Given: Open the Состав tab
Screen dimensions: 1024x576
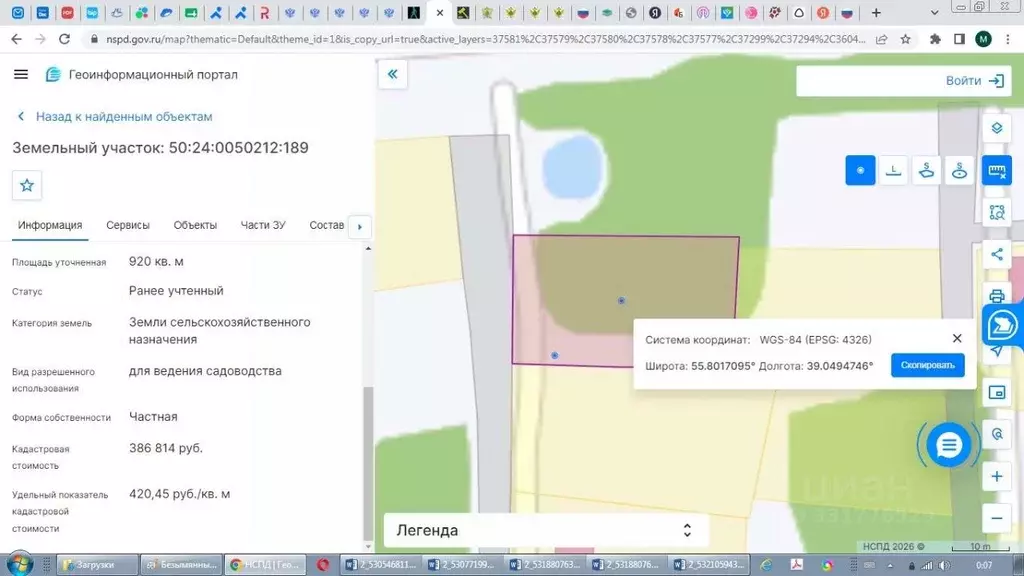Looking at the screenshot, I should coord(327,225).
